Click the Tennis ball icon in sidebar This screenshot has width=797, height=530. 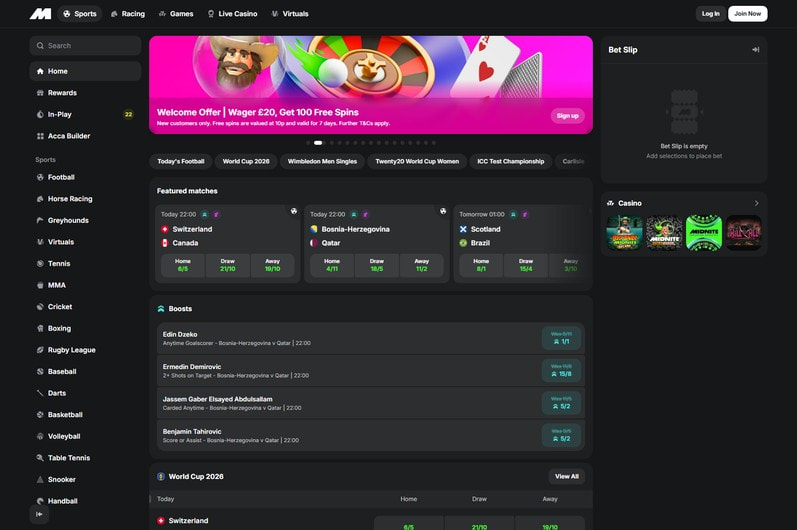pyautogui.click(x=40, y=264)
